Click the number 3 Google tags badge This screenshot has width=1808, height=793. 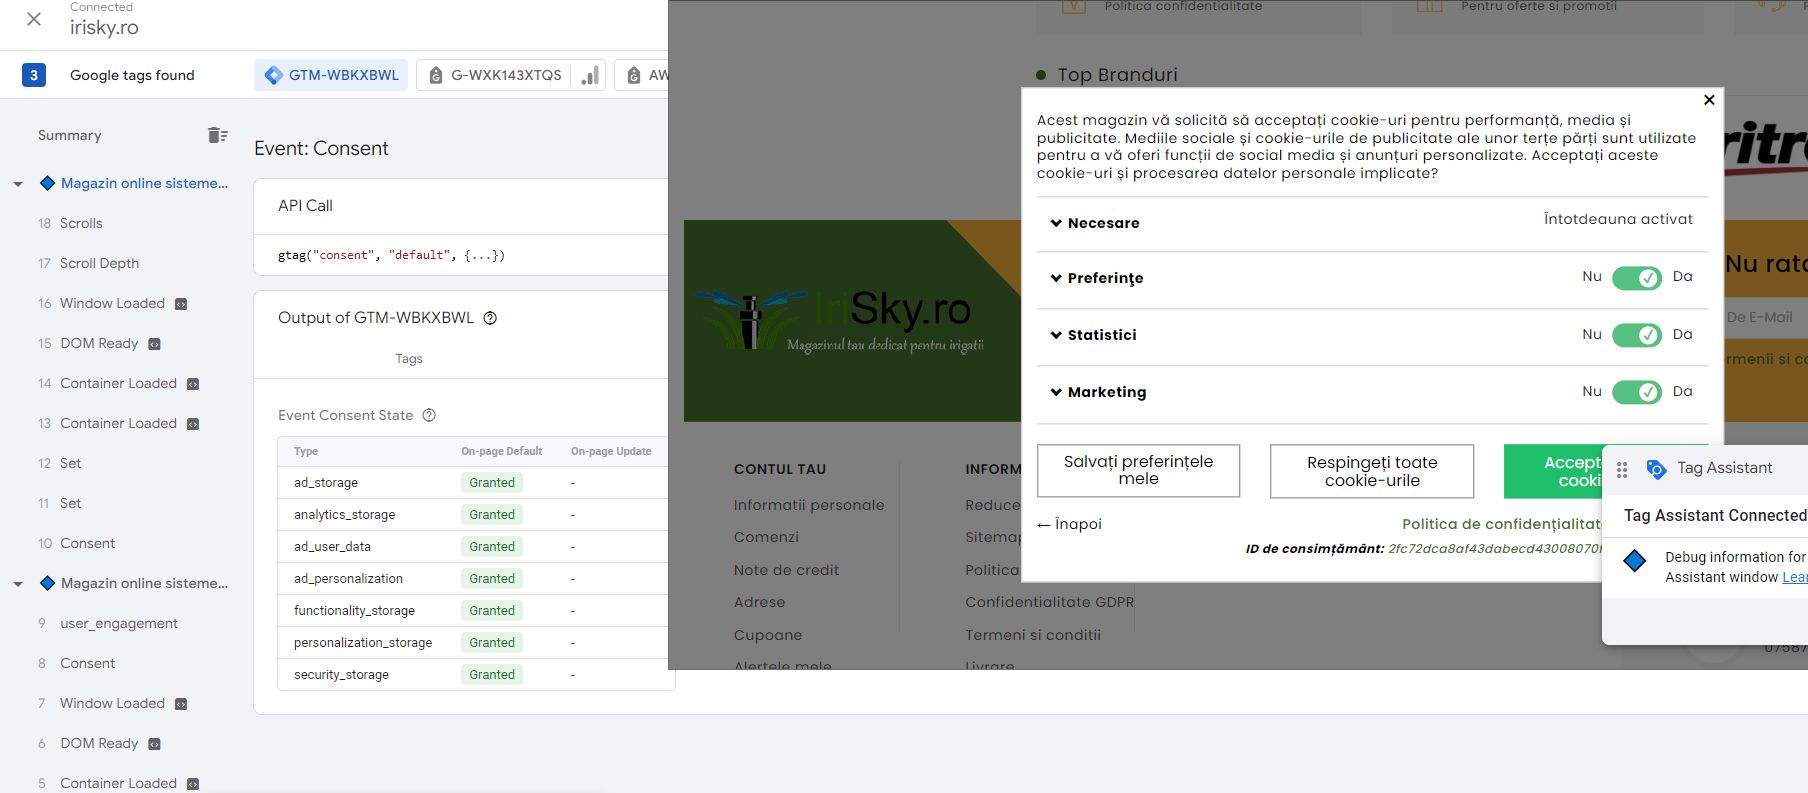(x=34, y=75)
